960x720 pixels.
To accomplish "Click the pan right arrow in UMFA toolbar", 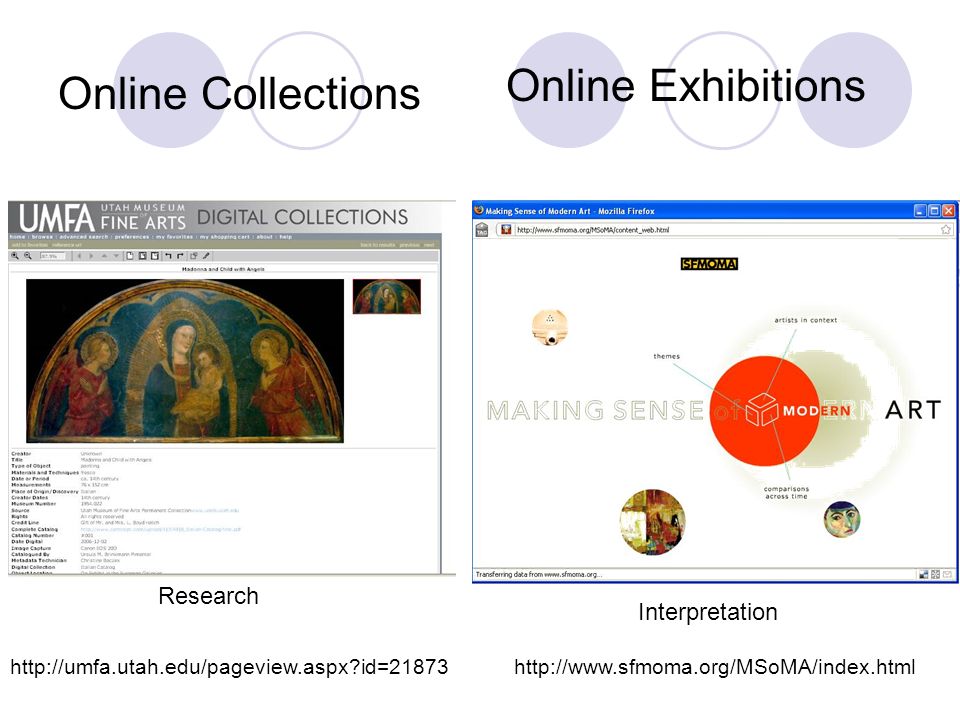I will 91,256.
